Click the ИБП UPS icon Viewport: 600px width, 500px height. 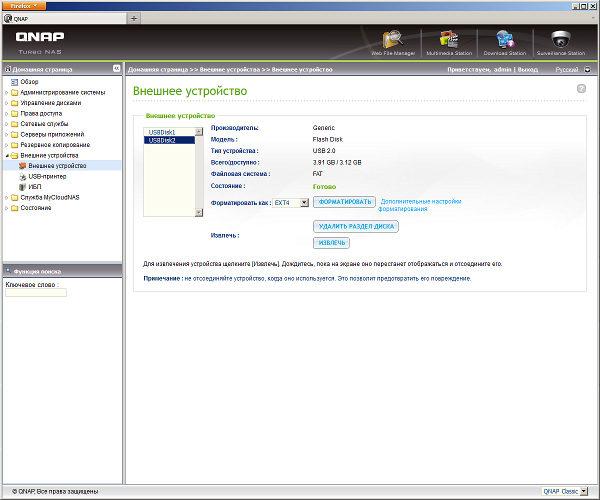[23, 187]
